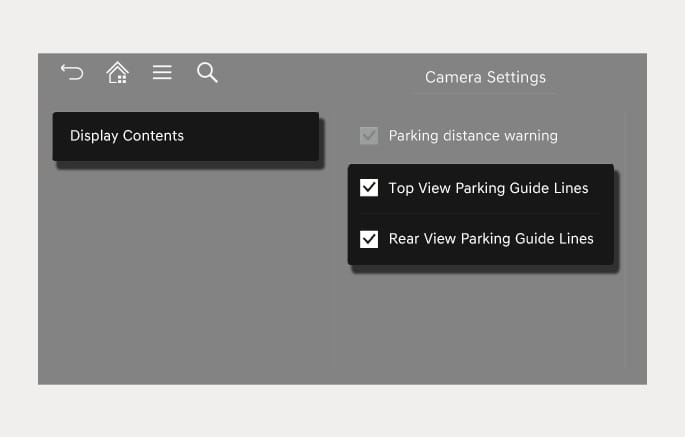Click the Camera Settings title

pos(485,77)
